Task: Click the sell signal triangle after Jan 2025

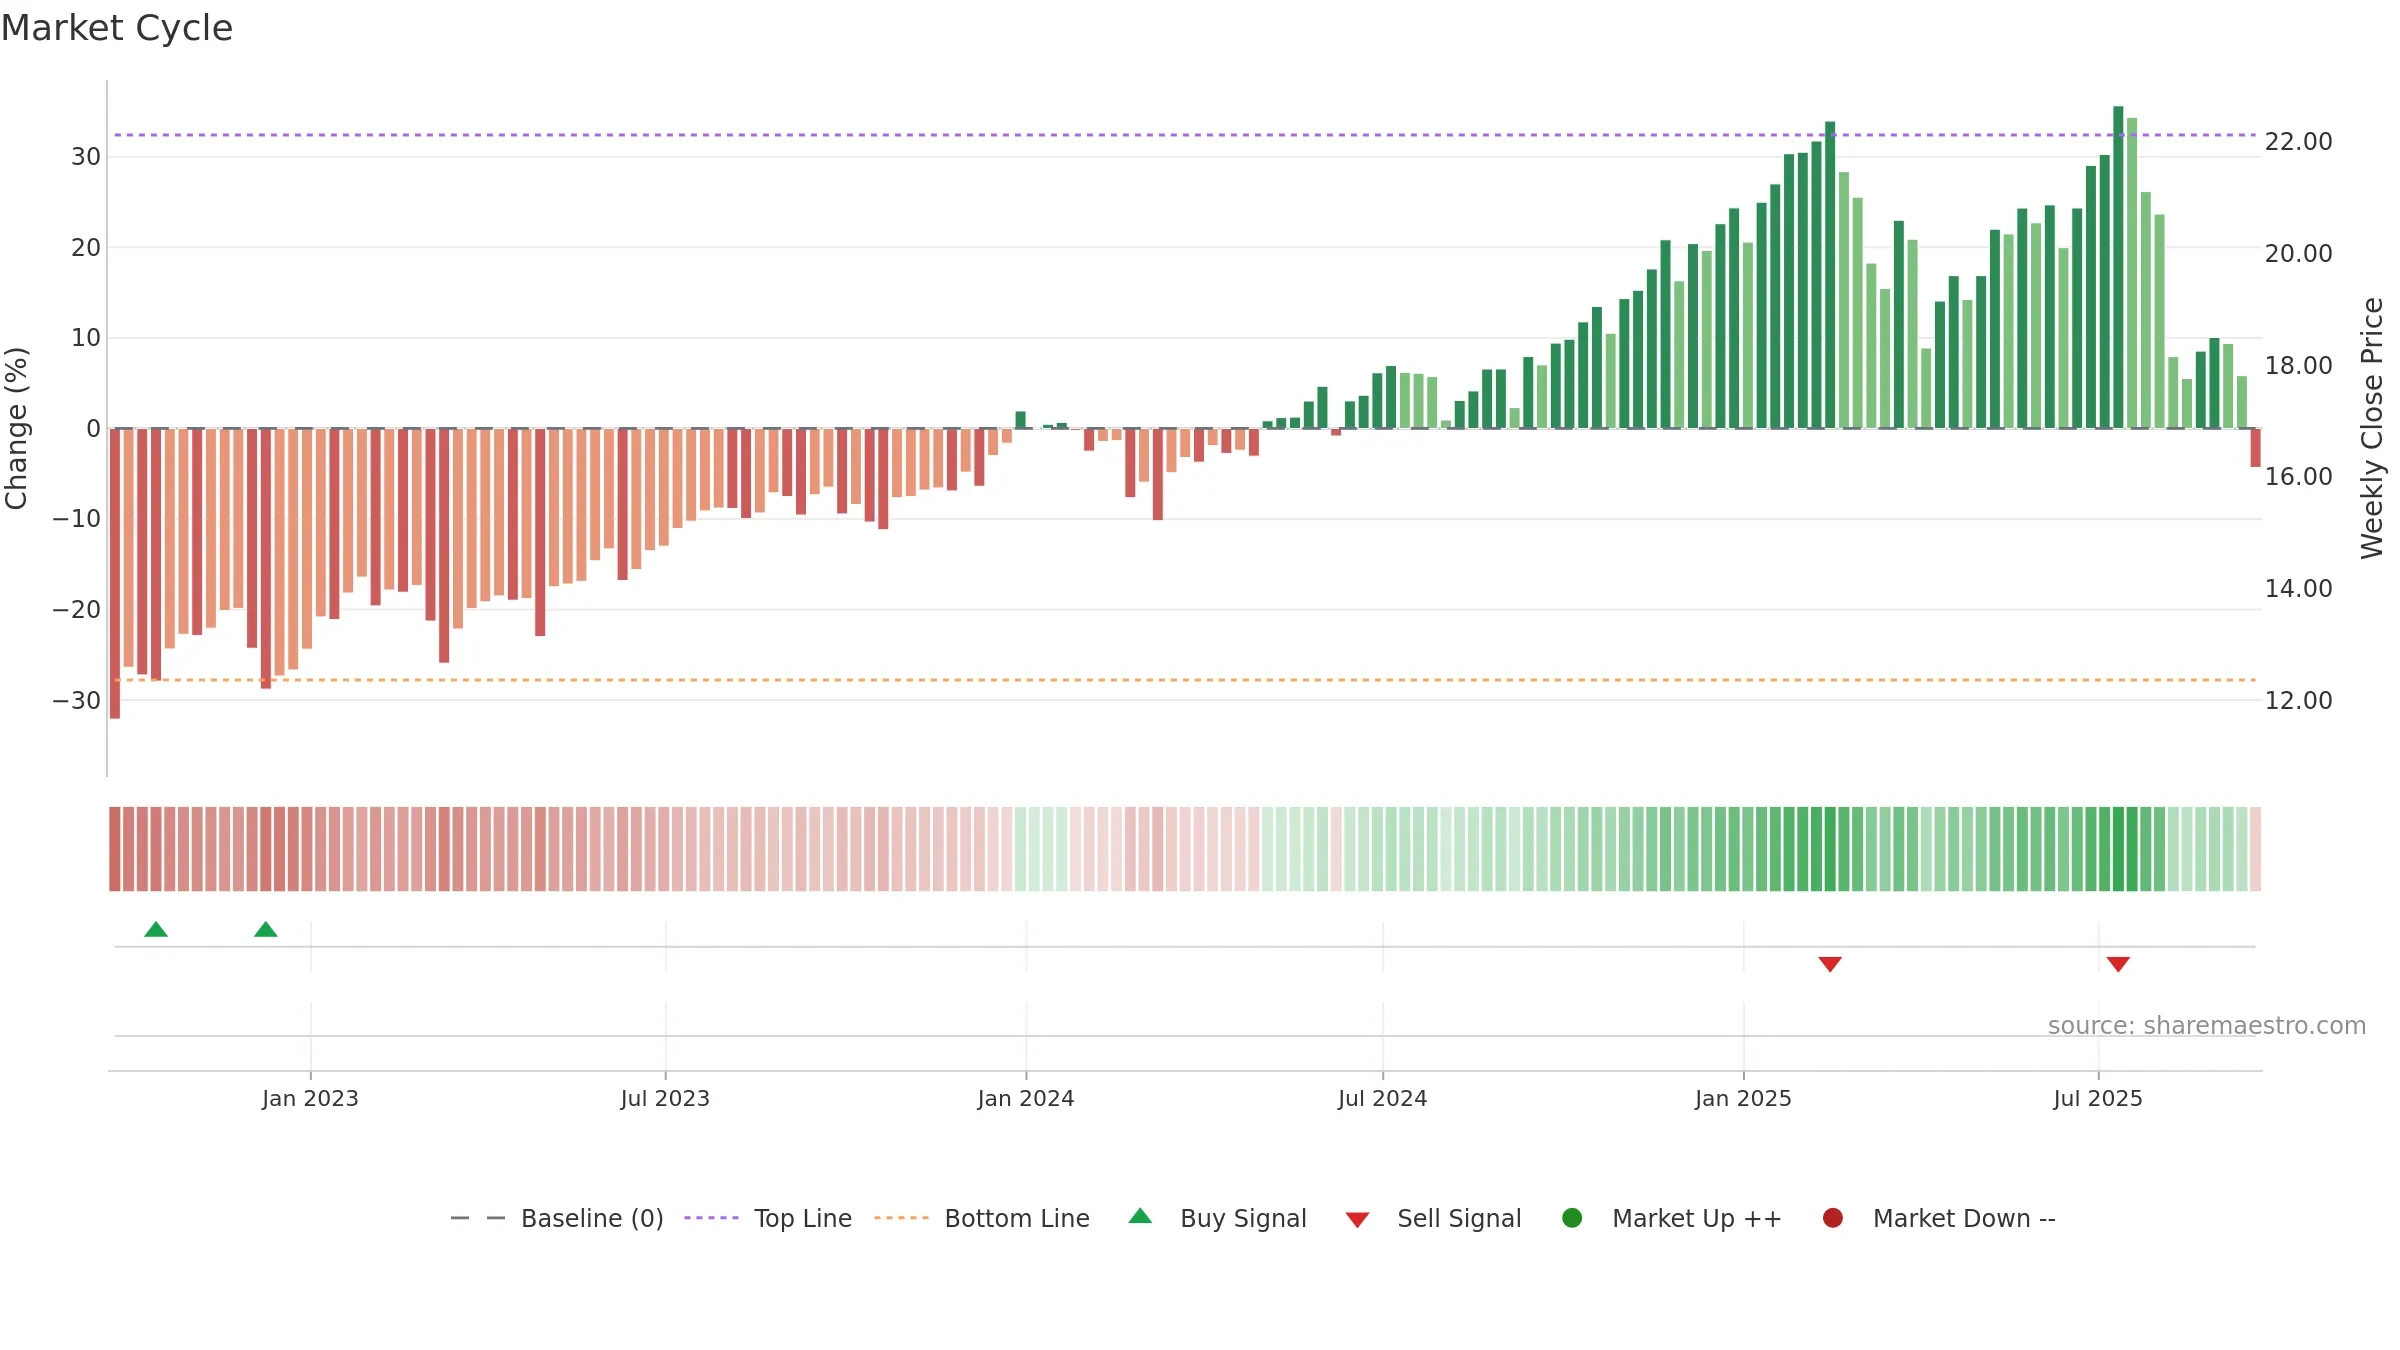Action: [1830, 964]
